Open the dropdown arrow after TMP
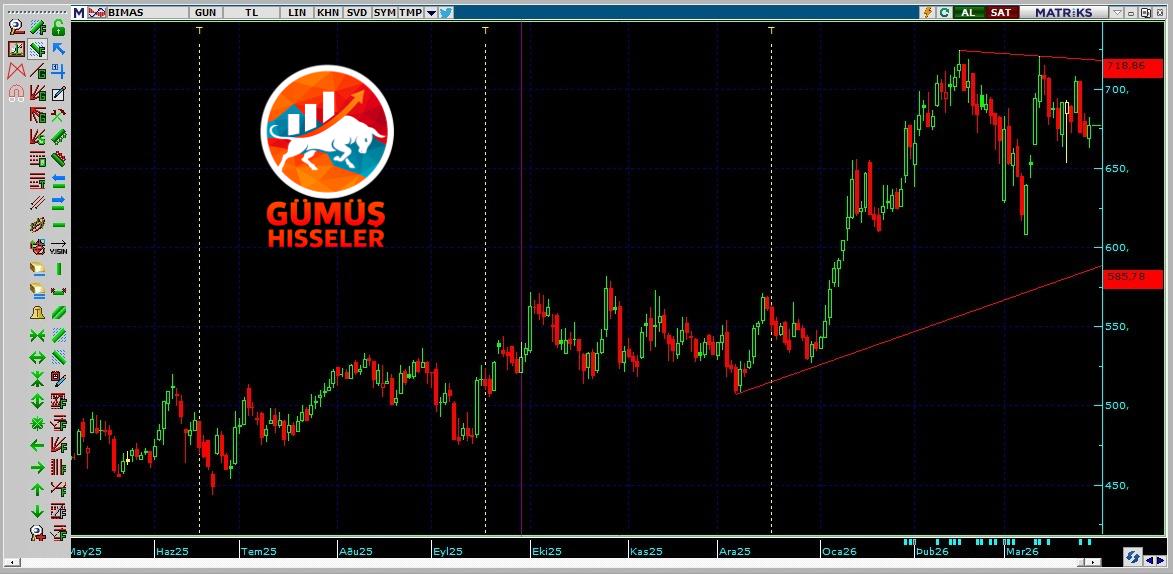Screen dimensions: 1173x574 (x=431, y=13)
